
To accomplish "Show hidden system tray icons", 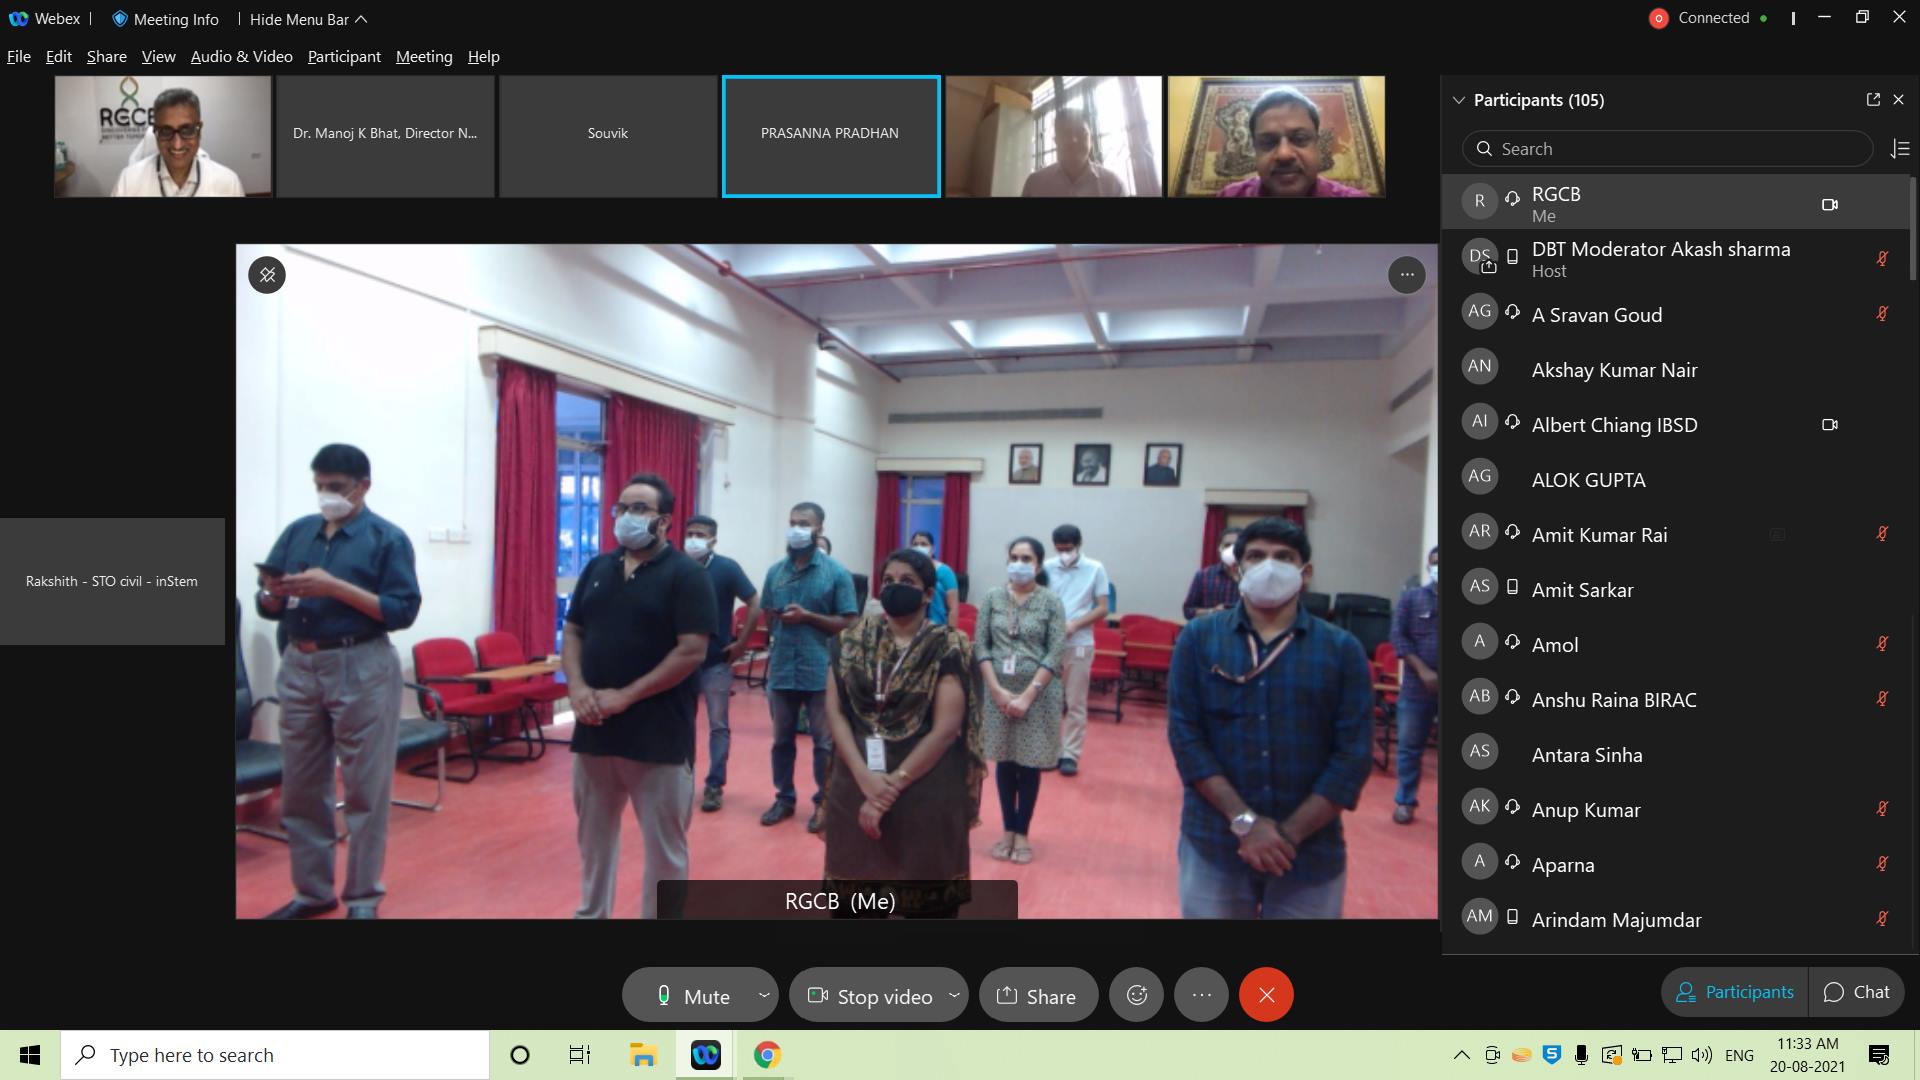I will 1461,1055.
